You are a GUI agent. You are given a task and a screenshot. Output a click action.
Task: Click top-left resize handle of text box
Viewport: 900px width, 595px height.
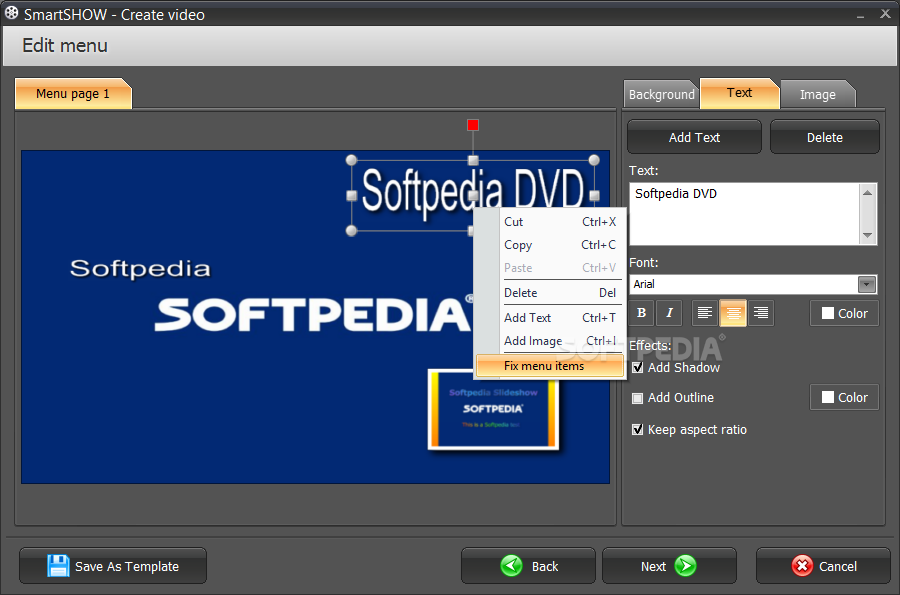(352, 160)
